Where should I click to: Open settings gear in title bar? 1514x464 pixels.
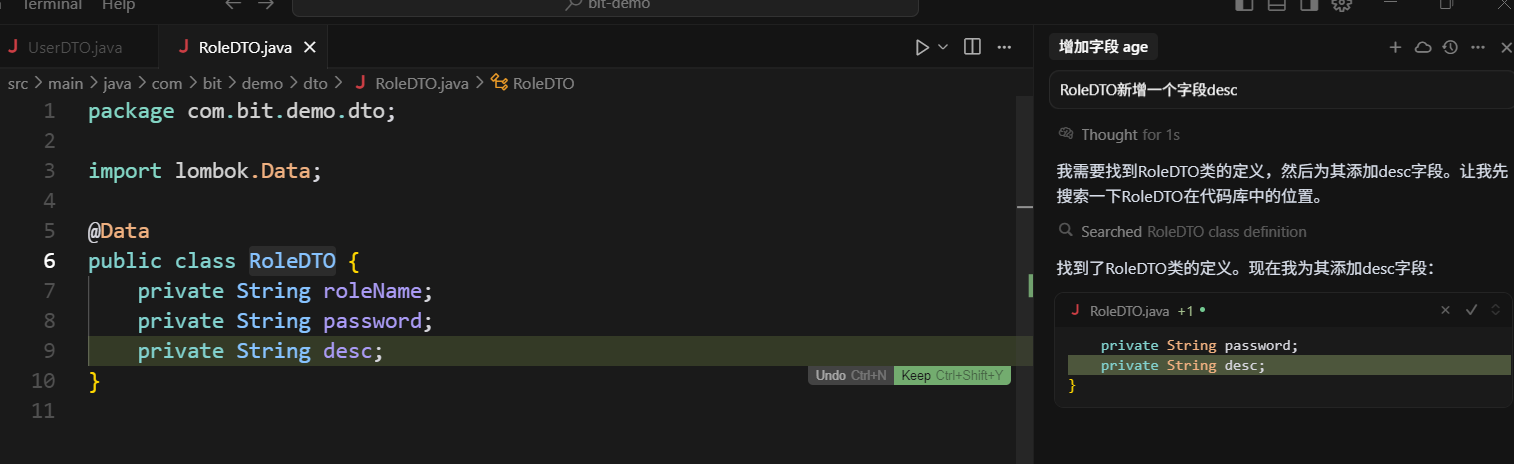(1341, 5)
